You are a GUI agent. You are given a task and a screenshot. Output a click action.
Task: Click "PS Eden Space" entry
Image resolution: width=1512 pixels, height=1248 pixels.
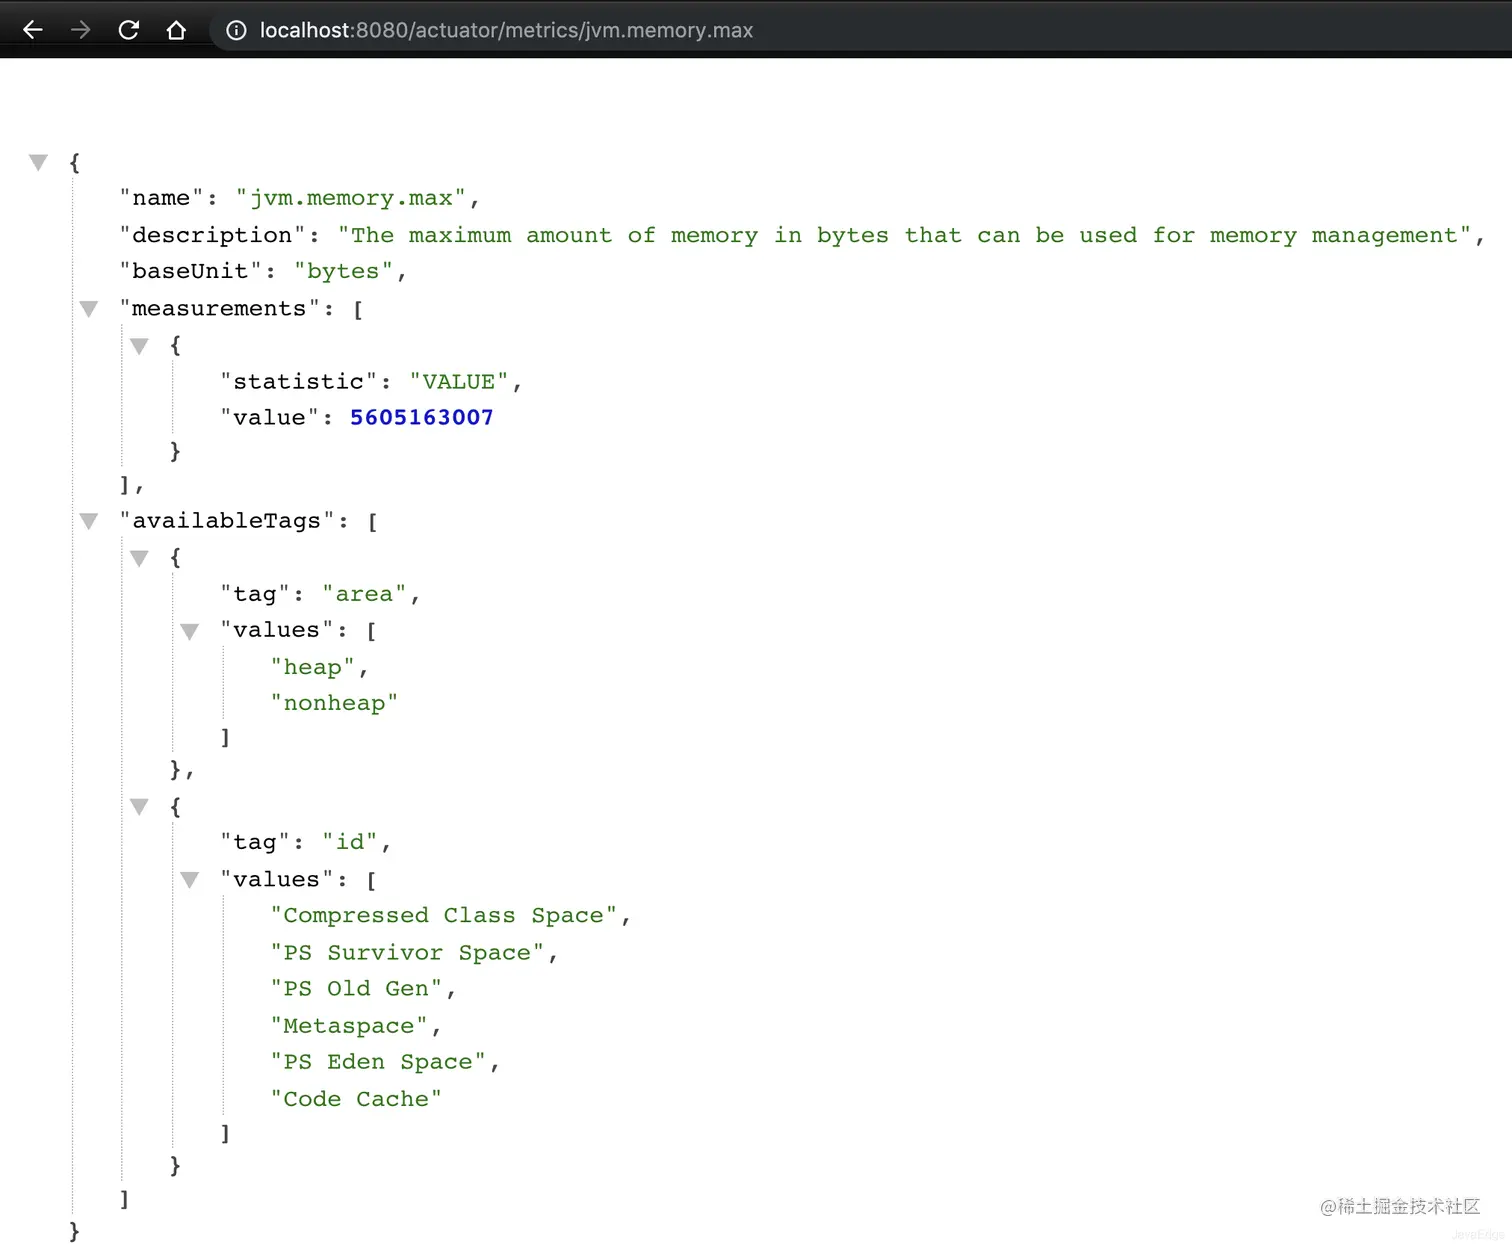tap(379, 1061)
